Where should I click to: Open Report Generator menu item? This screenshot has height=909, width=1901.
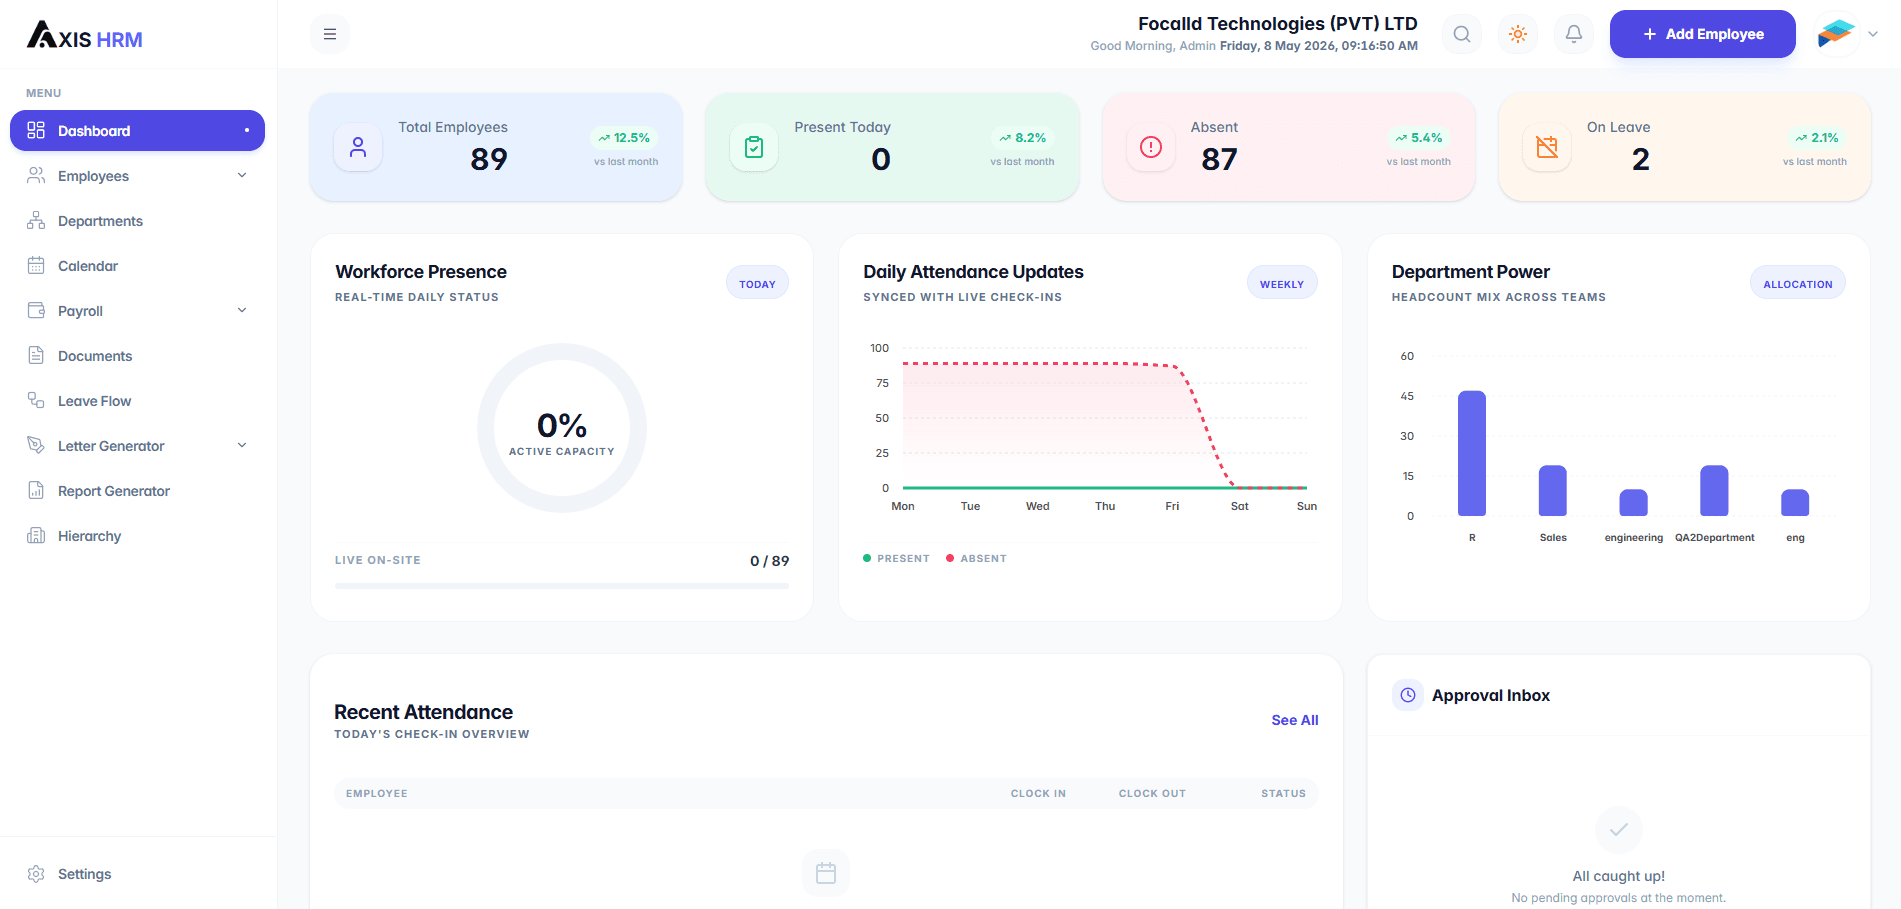[137, 491]
